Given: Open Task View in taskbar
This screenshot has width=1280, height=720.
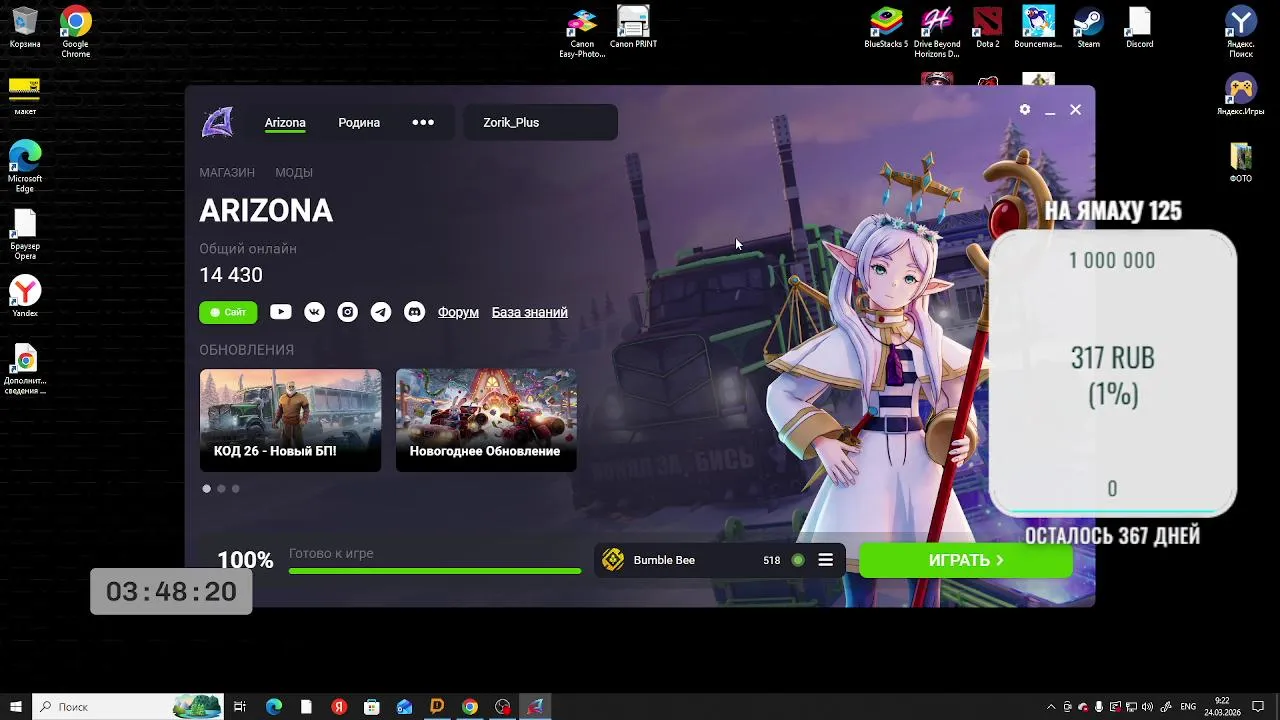Looking at the screenshot, I should (x=240, y=707).
